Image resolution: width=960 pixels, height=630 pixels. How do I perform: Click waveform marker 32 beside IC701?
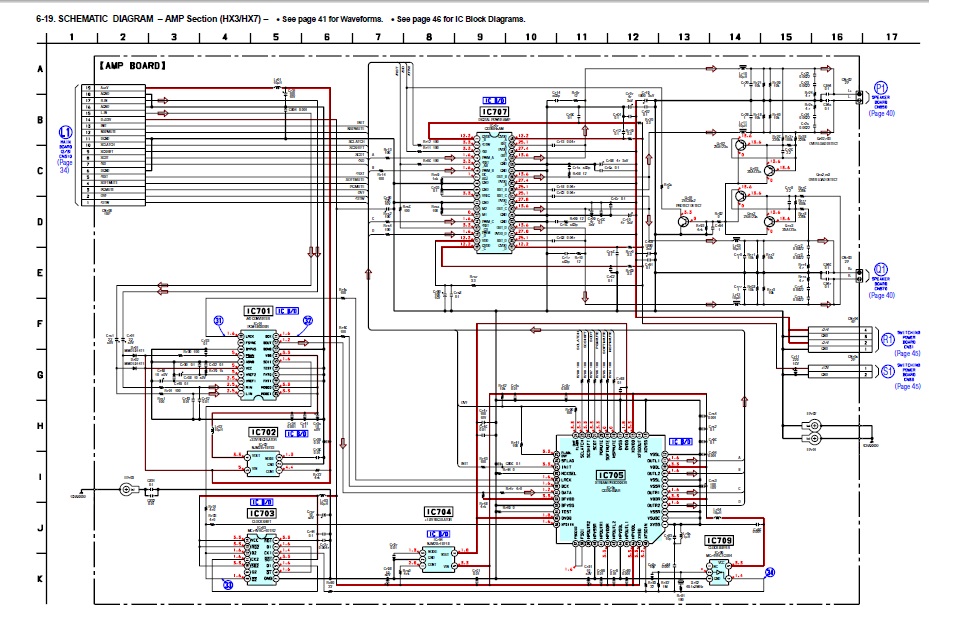(308, 320)
